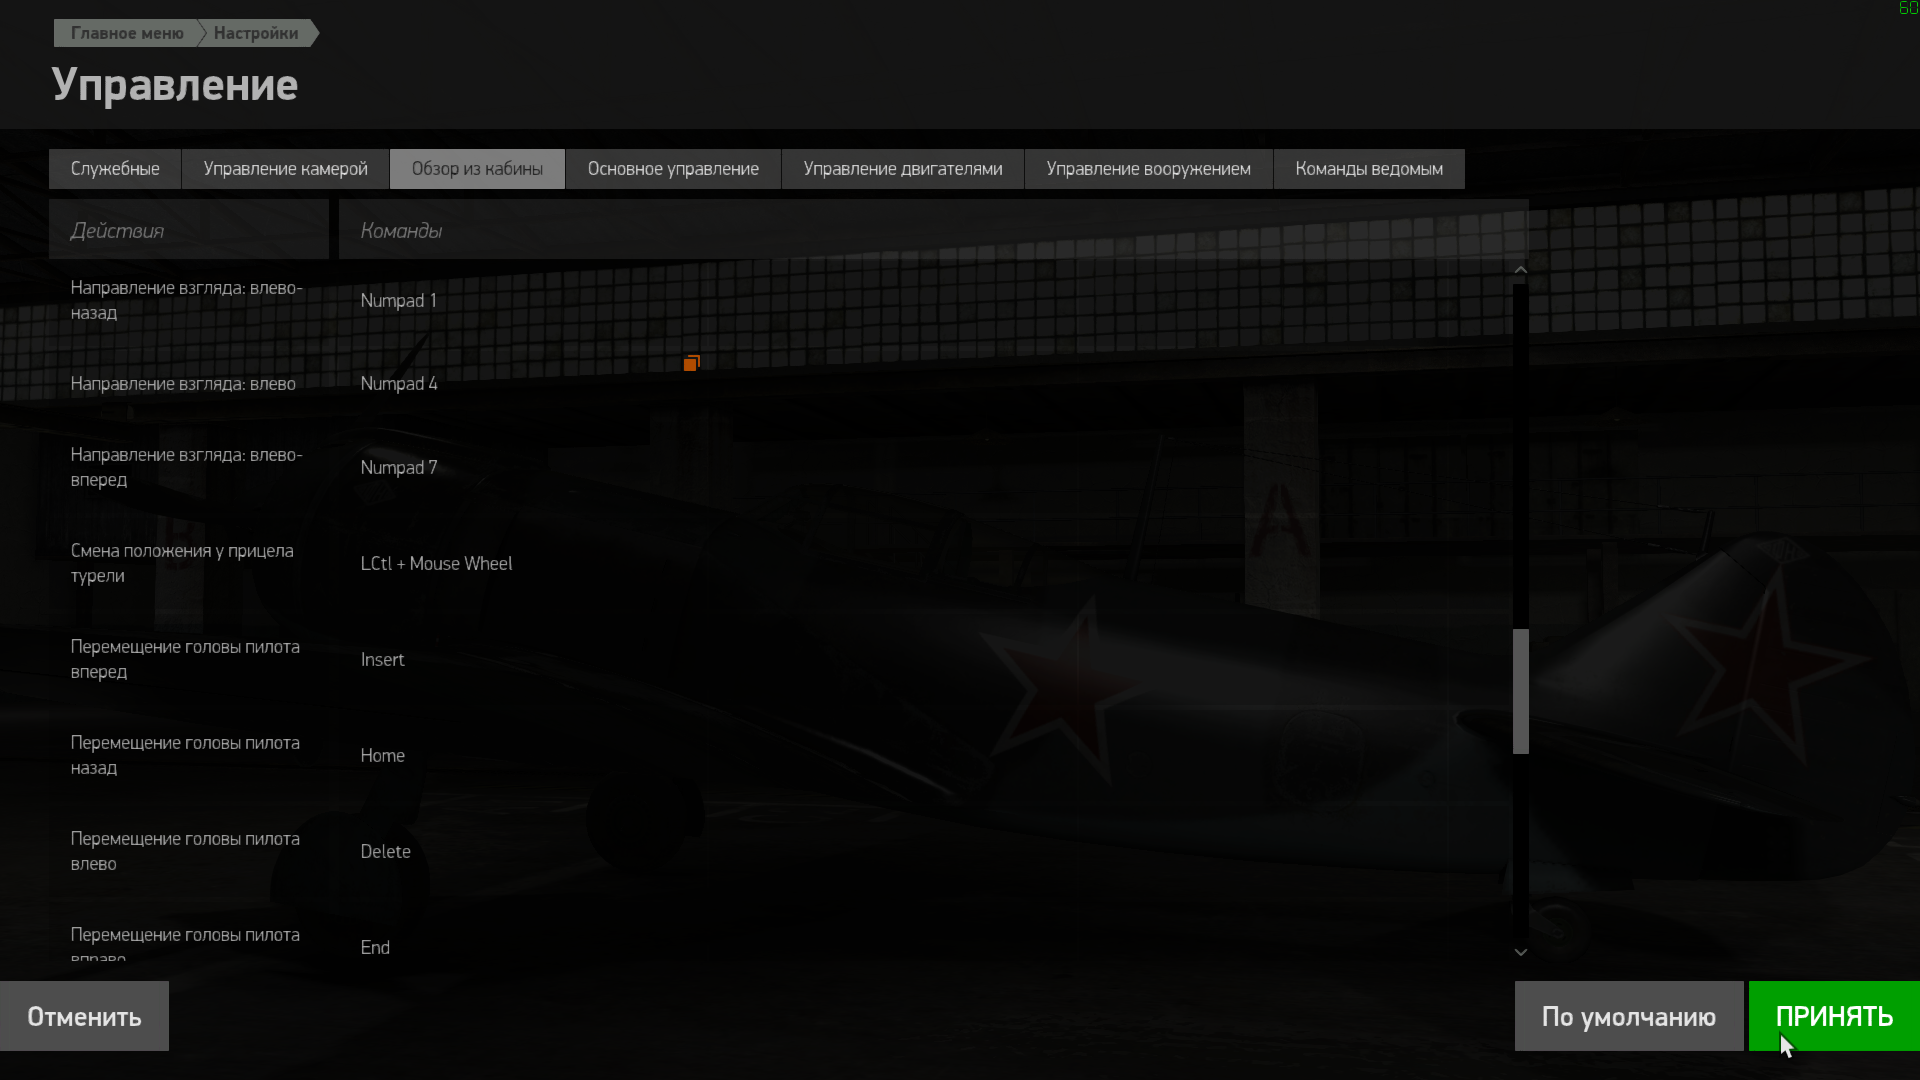Switch to Управление вооружением tab
Viewport: 1920px width, 1080px height.
[x=1148, y=169]
